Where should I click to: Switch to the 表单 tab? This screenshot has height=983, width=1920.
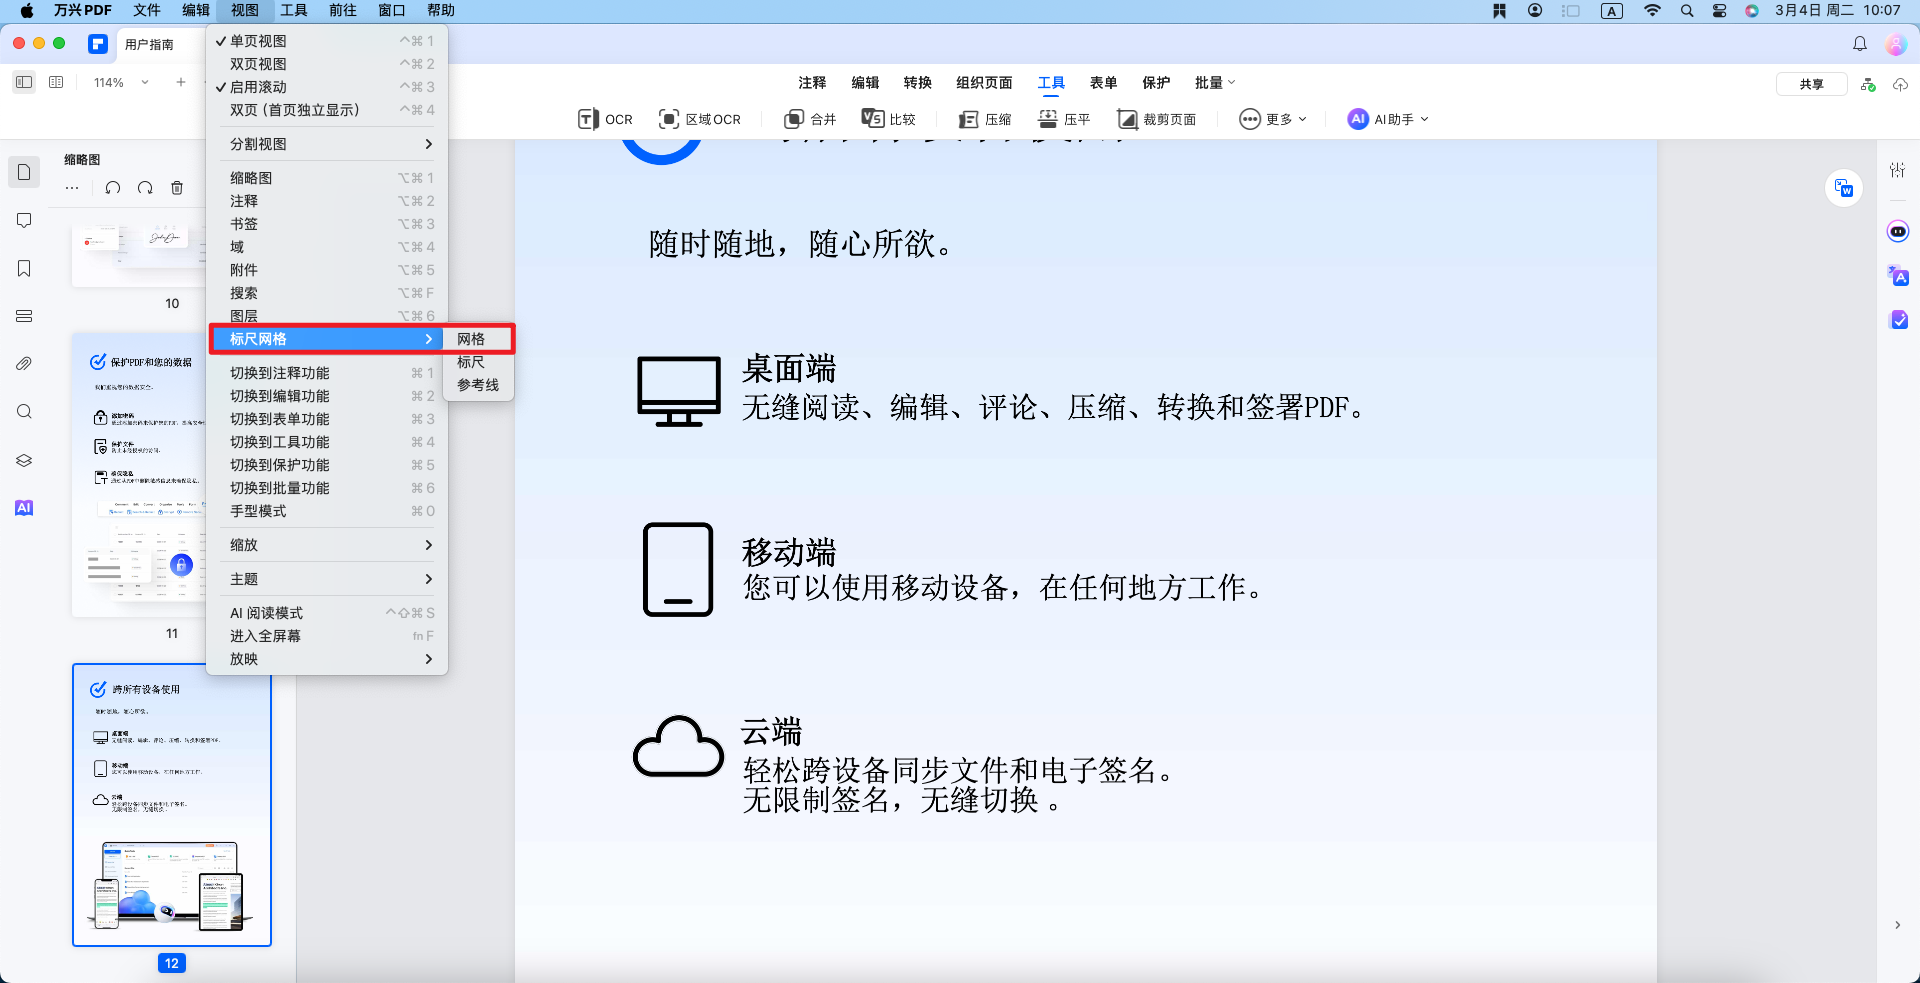tap(1104, 83)
